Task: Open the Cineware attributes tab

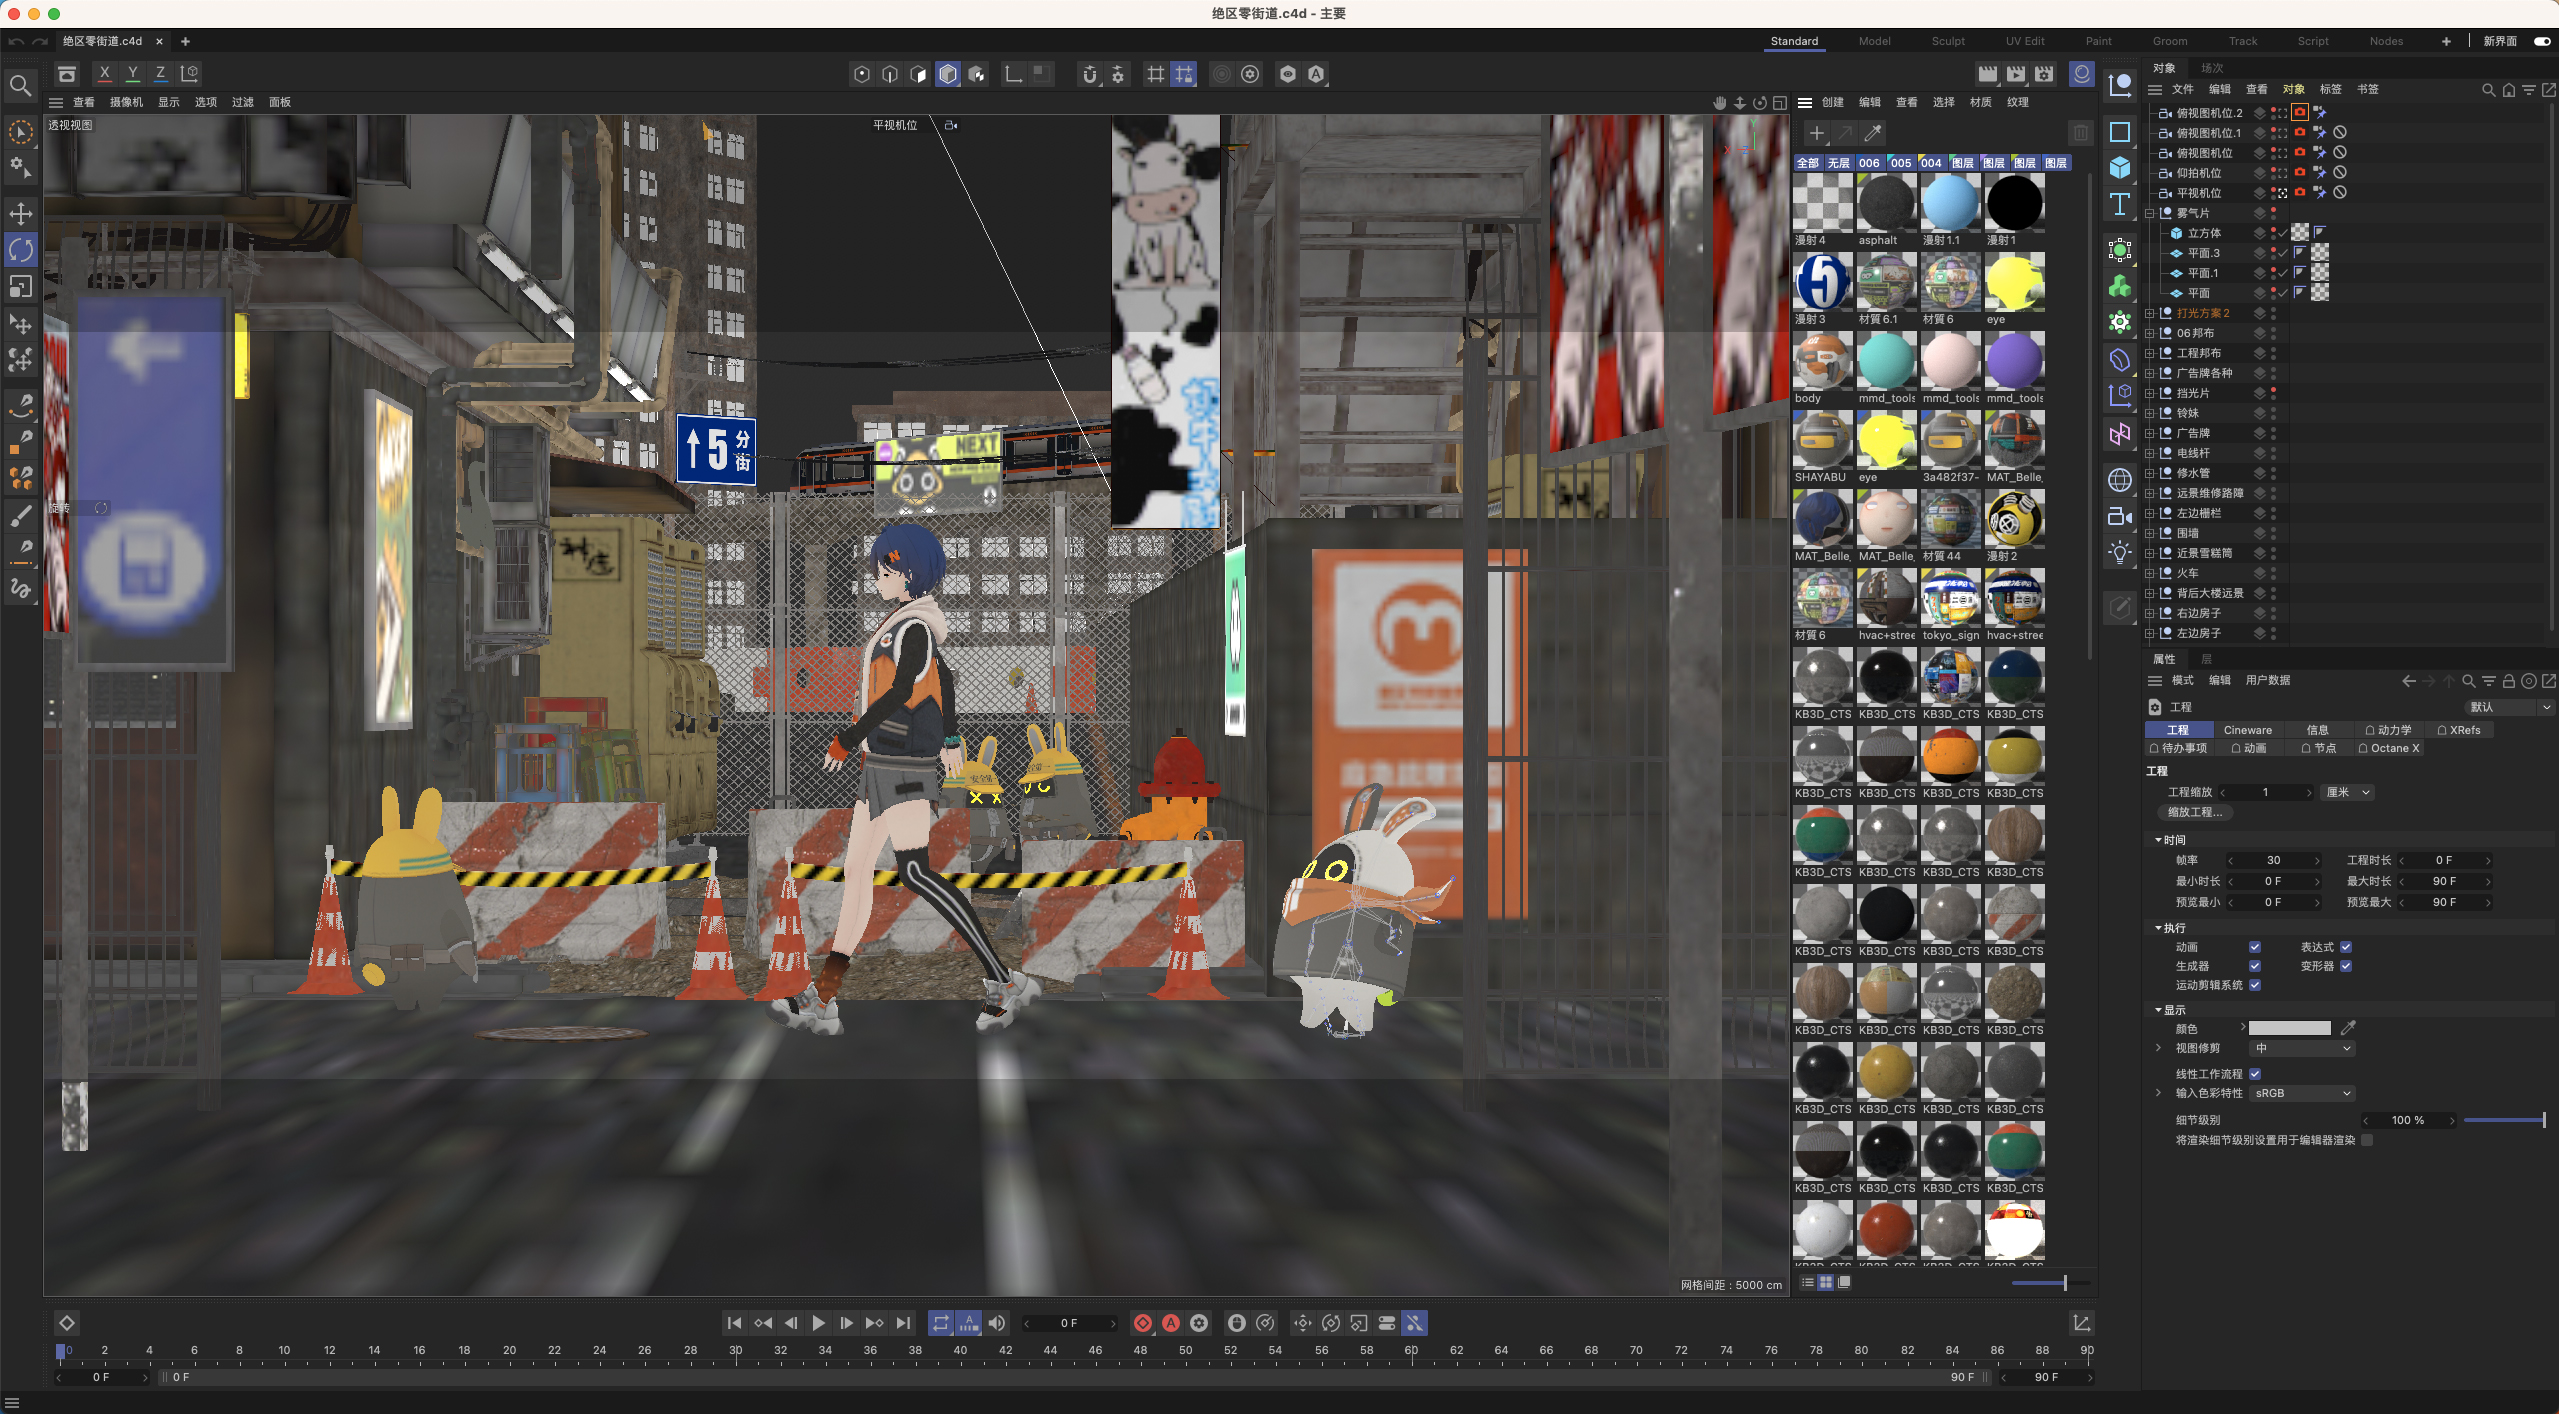Action: 2247,730
